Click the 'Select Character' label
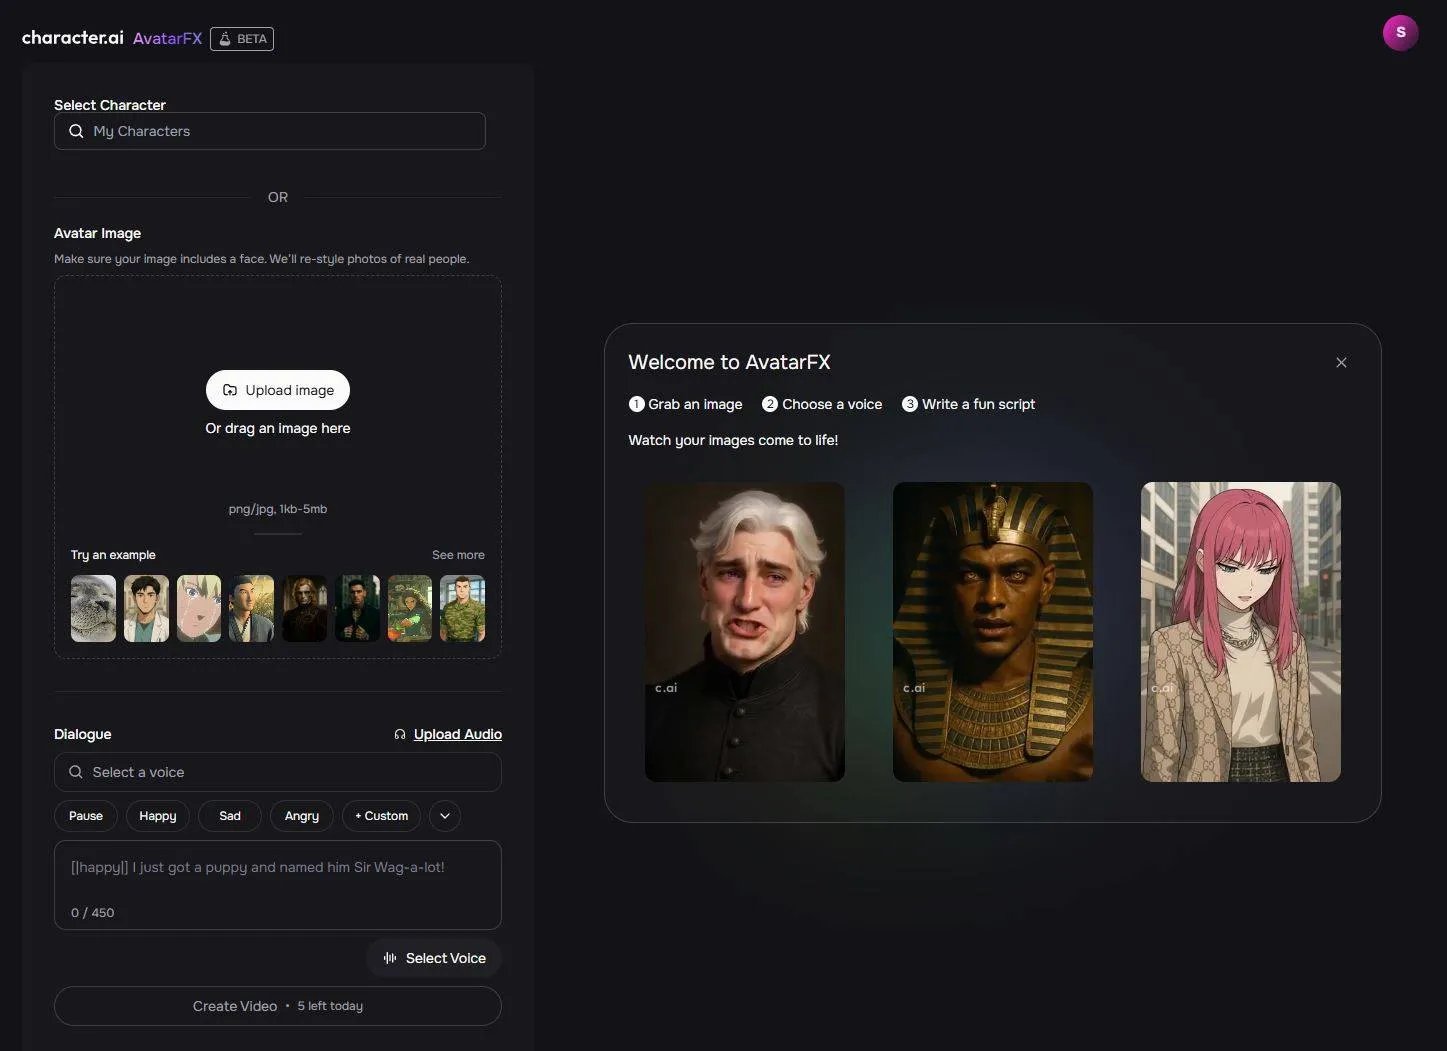1447x1051 pixels. [x=110, y=105]
